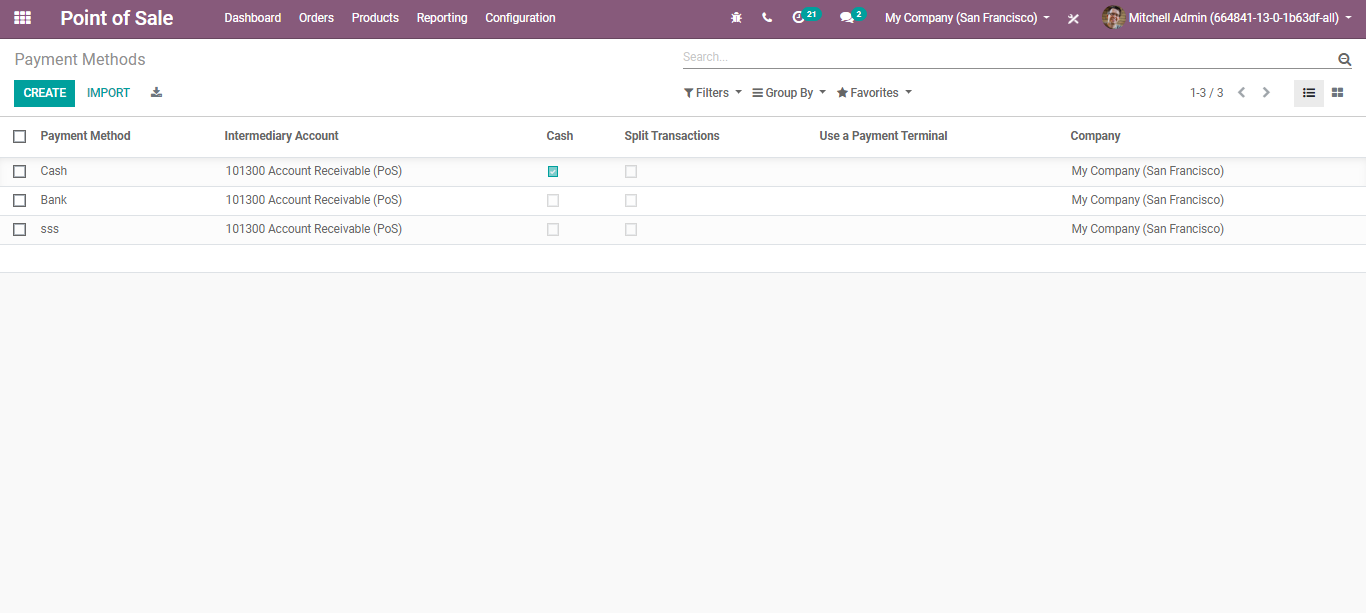This screenshot has height=613, width=1366.
Task: Toggle Cash column checkbox in Cash row
Action: pyautogui.click(x=553, y=171)
